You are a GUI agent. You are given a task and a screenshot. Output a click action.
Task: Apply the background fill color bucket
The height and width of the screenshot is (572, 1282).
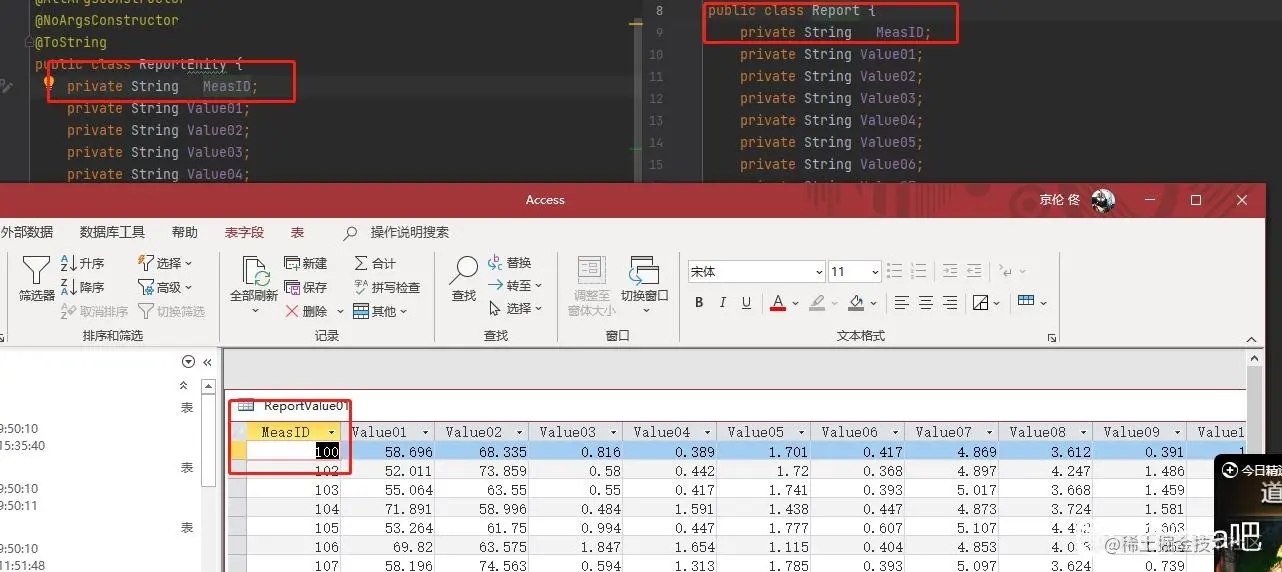(856, 302)
